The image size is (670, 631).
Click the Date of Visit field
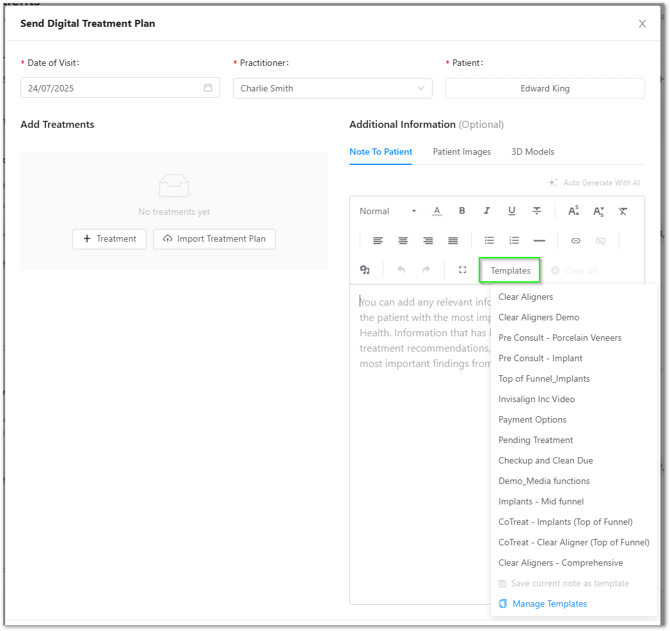click(118, 88)
